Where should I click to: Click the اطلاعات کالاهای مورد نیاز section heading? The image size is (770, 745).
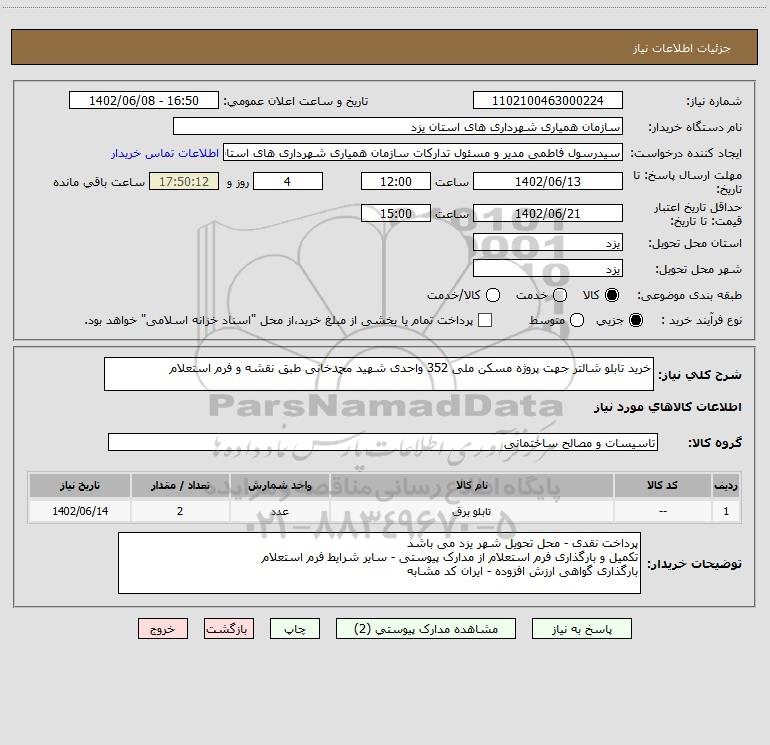pos(668,407)
